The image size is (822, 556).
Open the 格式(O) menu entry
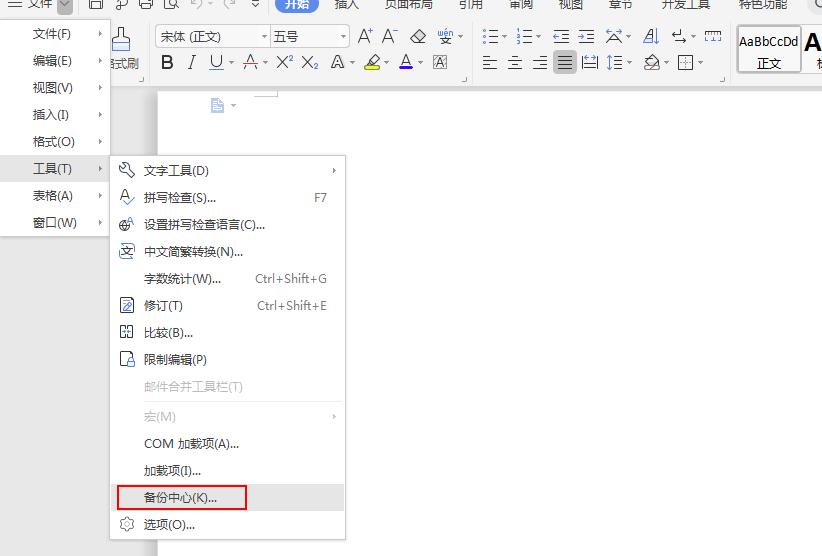[x=55, y=142]
